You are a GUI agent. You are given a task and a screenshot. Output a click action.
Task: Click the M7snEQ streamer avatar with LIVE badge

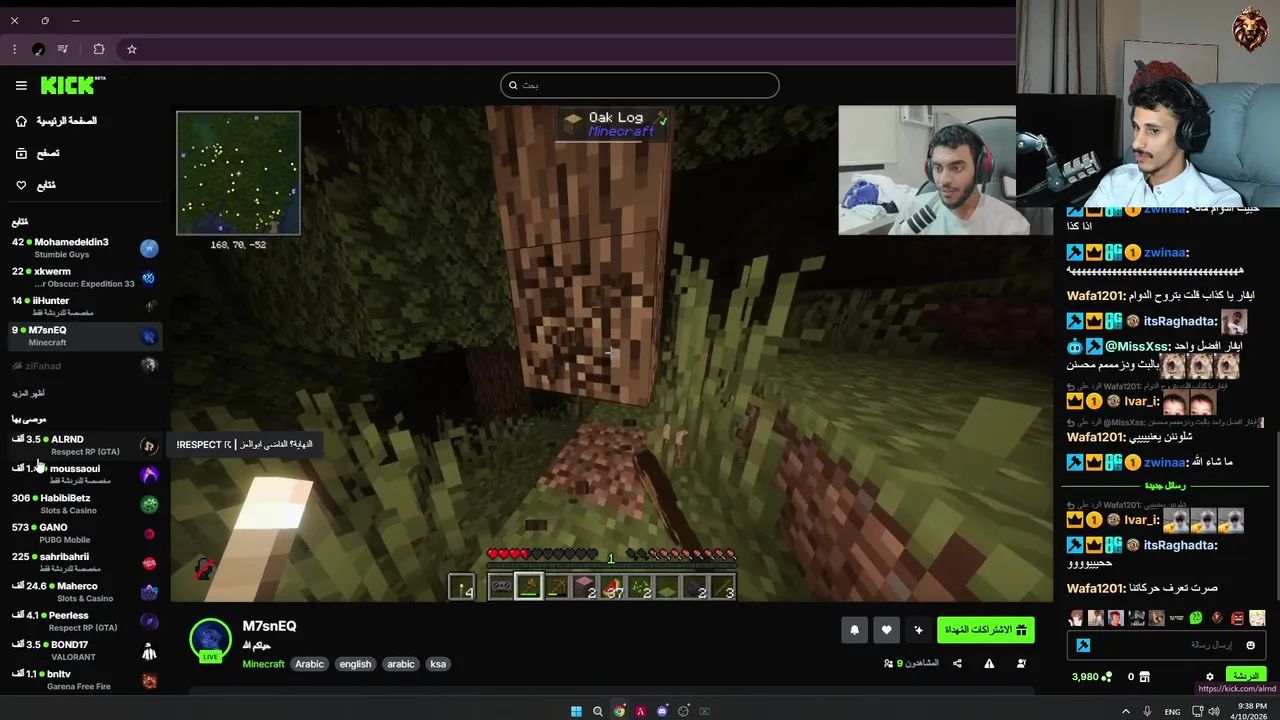pos(211,641)
